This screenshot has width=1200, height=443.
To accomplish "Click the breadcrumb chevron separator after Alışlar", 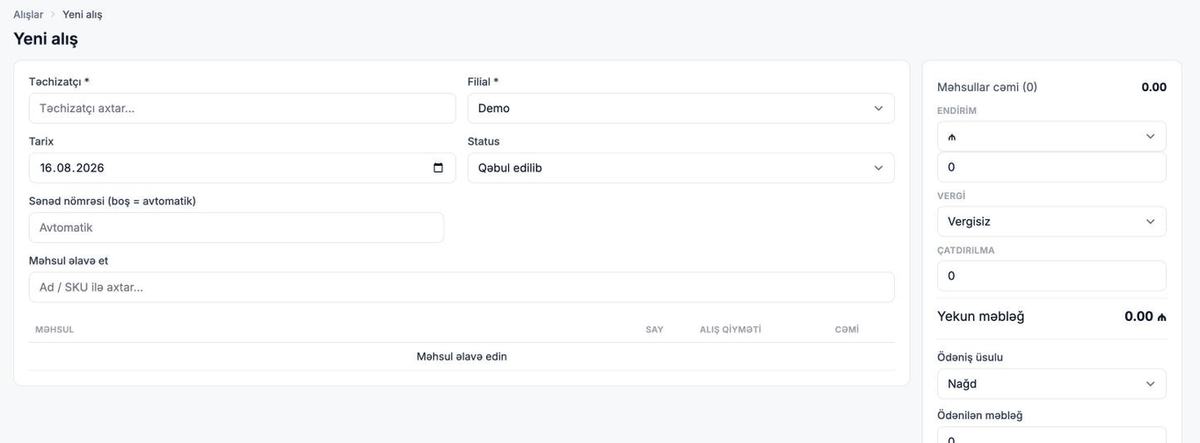I will [53, 15].
